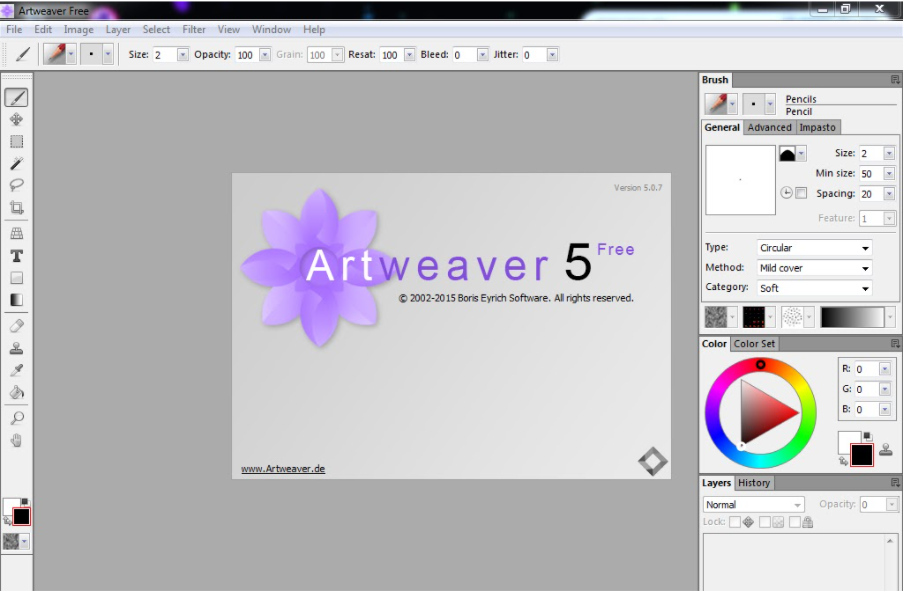The height and width of the screenshot is (593, 904).
Task: Open the Filter menu
Action: point(193,29)
